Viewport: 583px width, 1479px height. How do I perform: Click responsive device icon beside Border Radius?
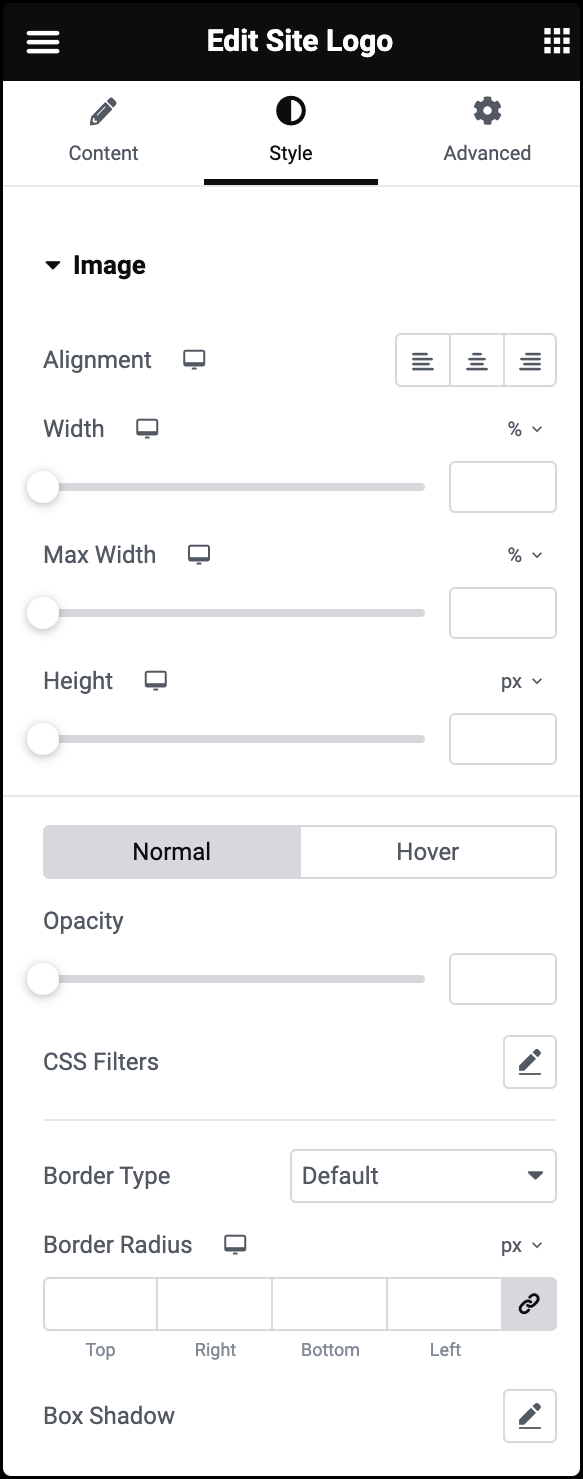235,1245
